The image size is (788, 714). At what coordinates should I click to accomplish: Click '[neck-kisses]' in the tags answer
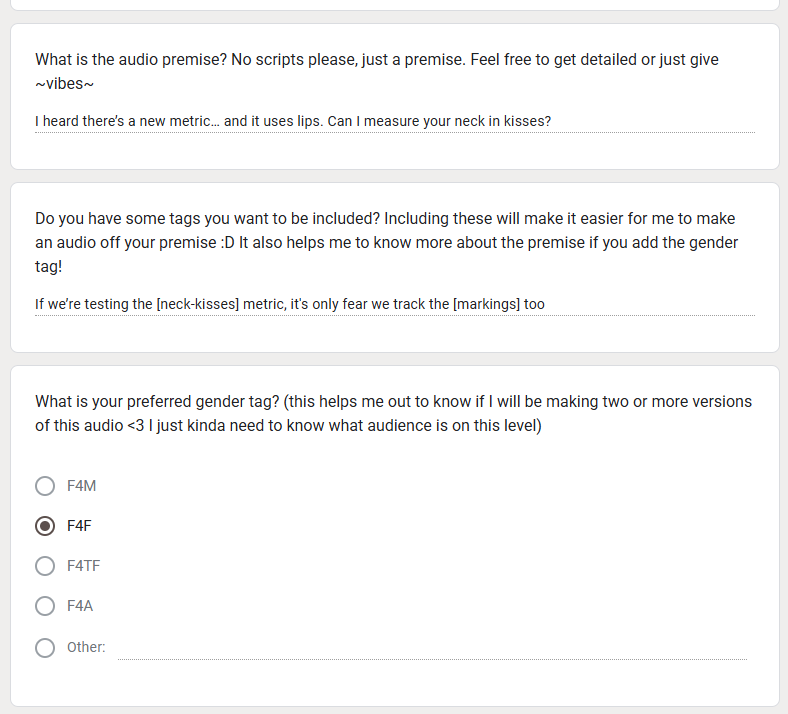[x=198, y=304]
